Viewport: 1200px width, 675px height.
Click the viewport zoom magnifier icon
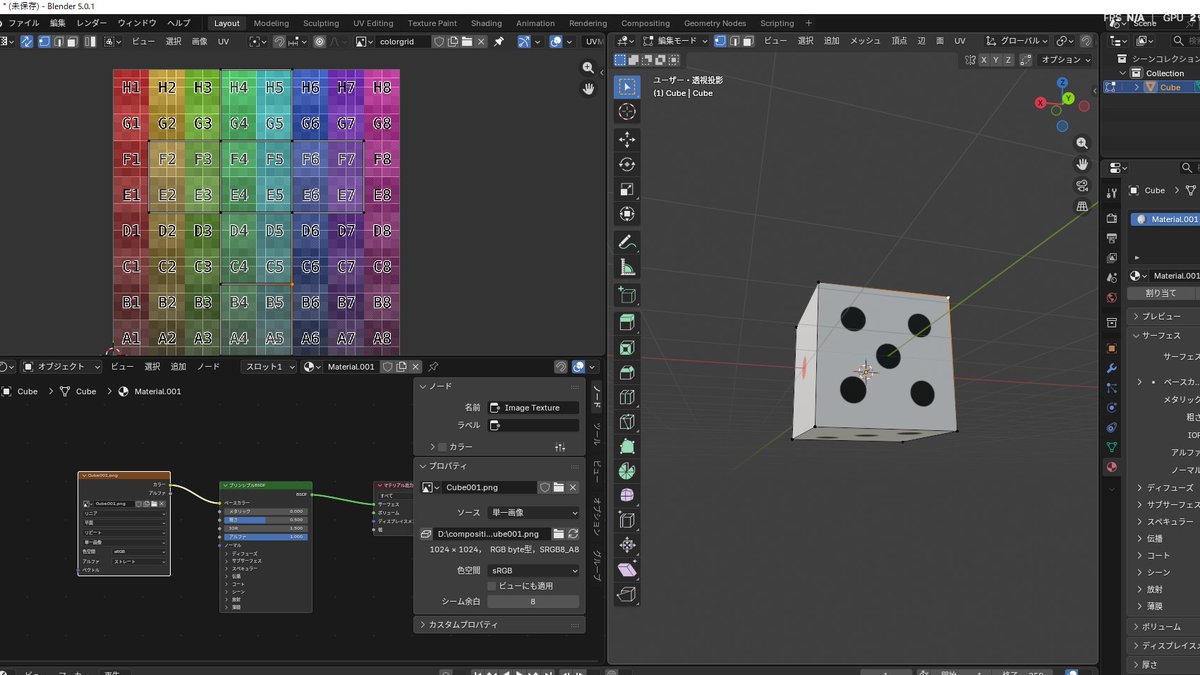click(1082, 143)
